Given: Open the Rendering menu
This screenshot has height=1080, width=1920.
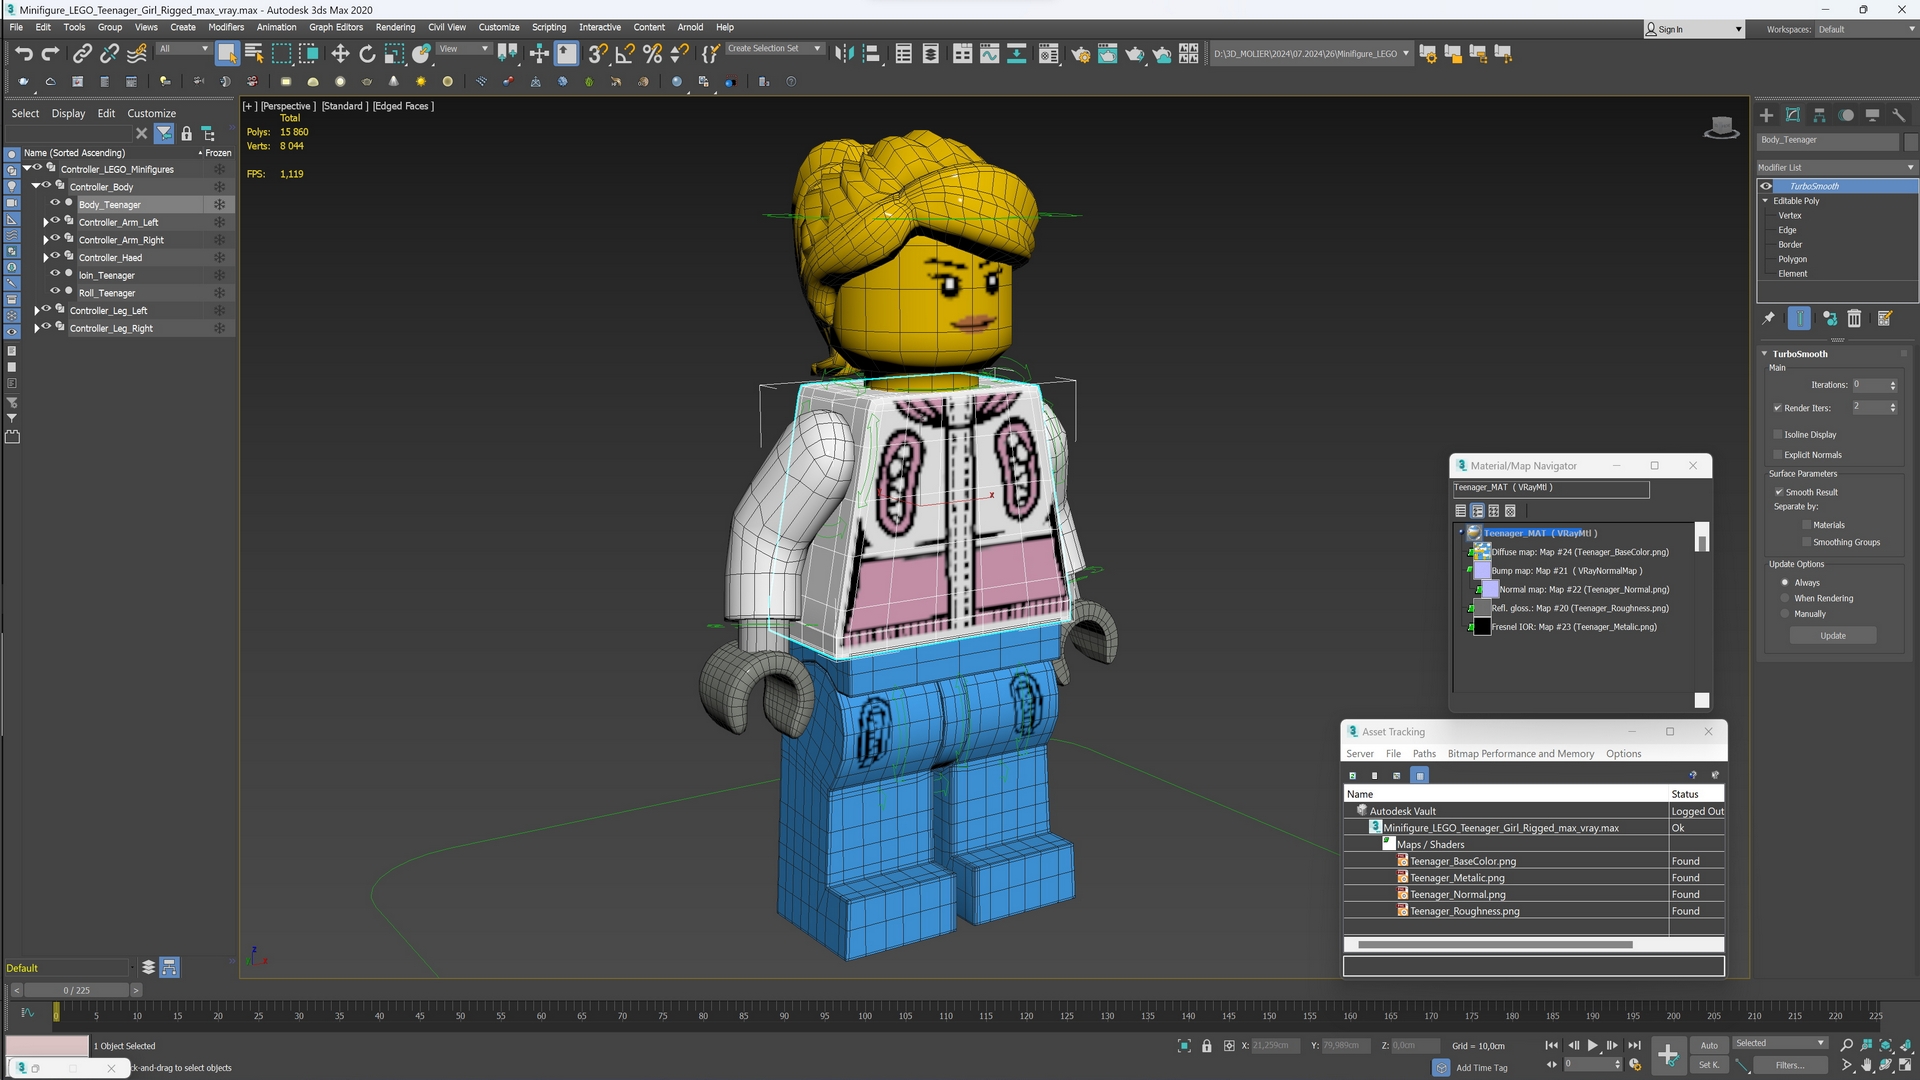Looking at the screenshot, I should pyautogui.click(x=395, y=27).
